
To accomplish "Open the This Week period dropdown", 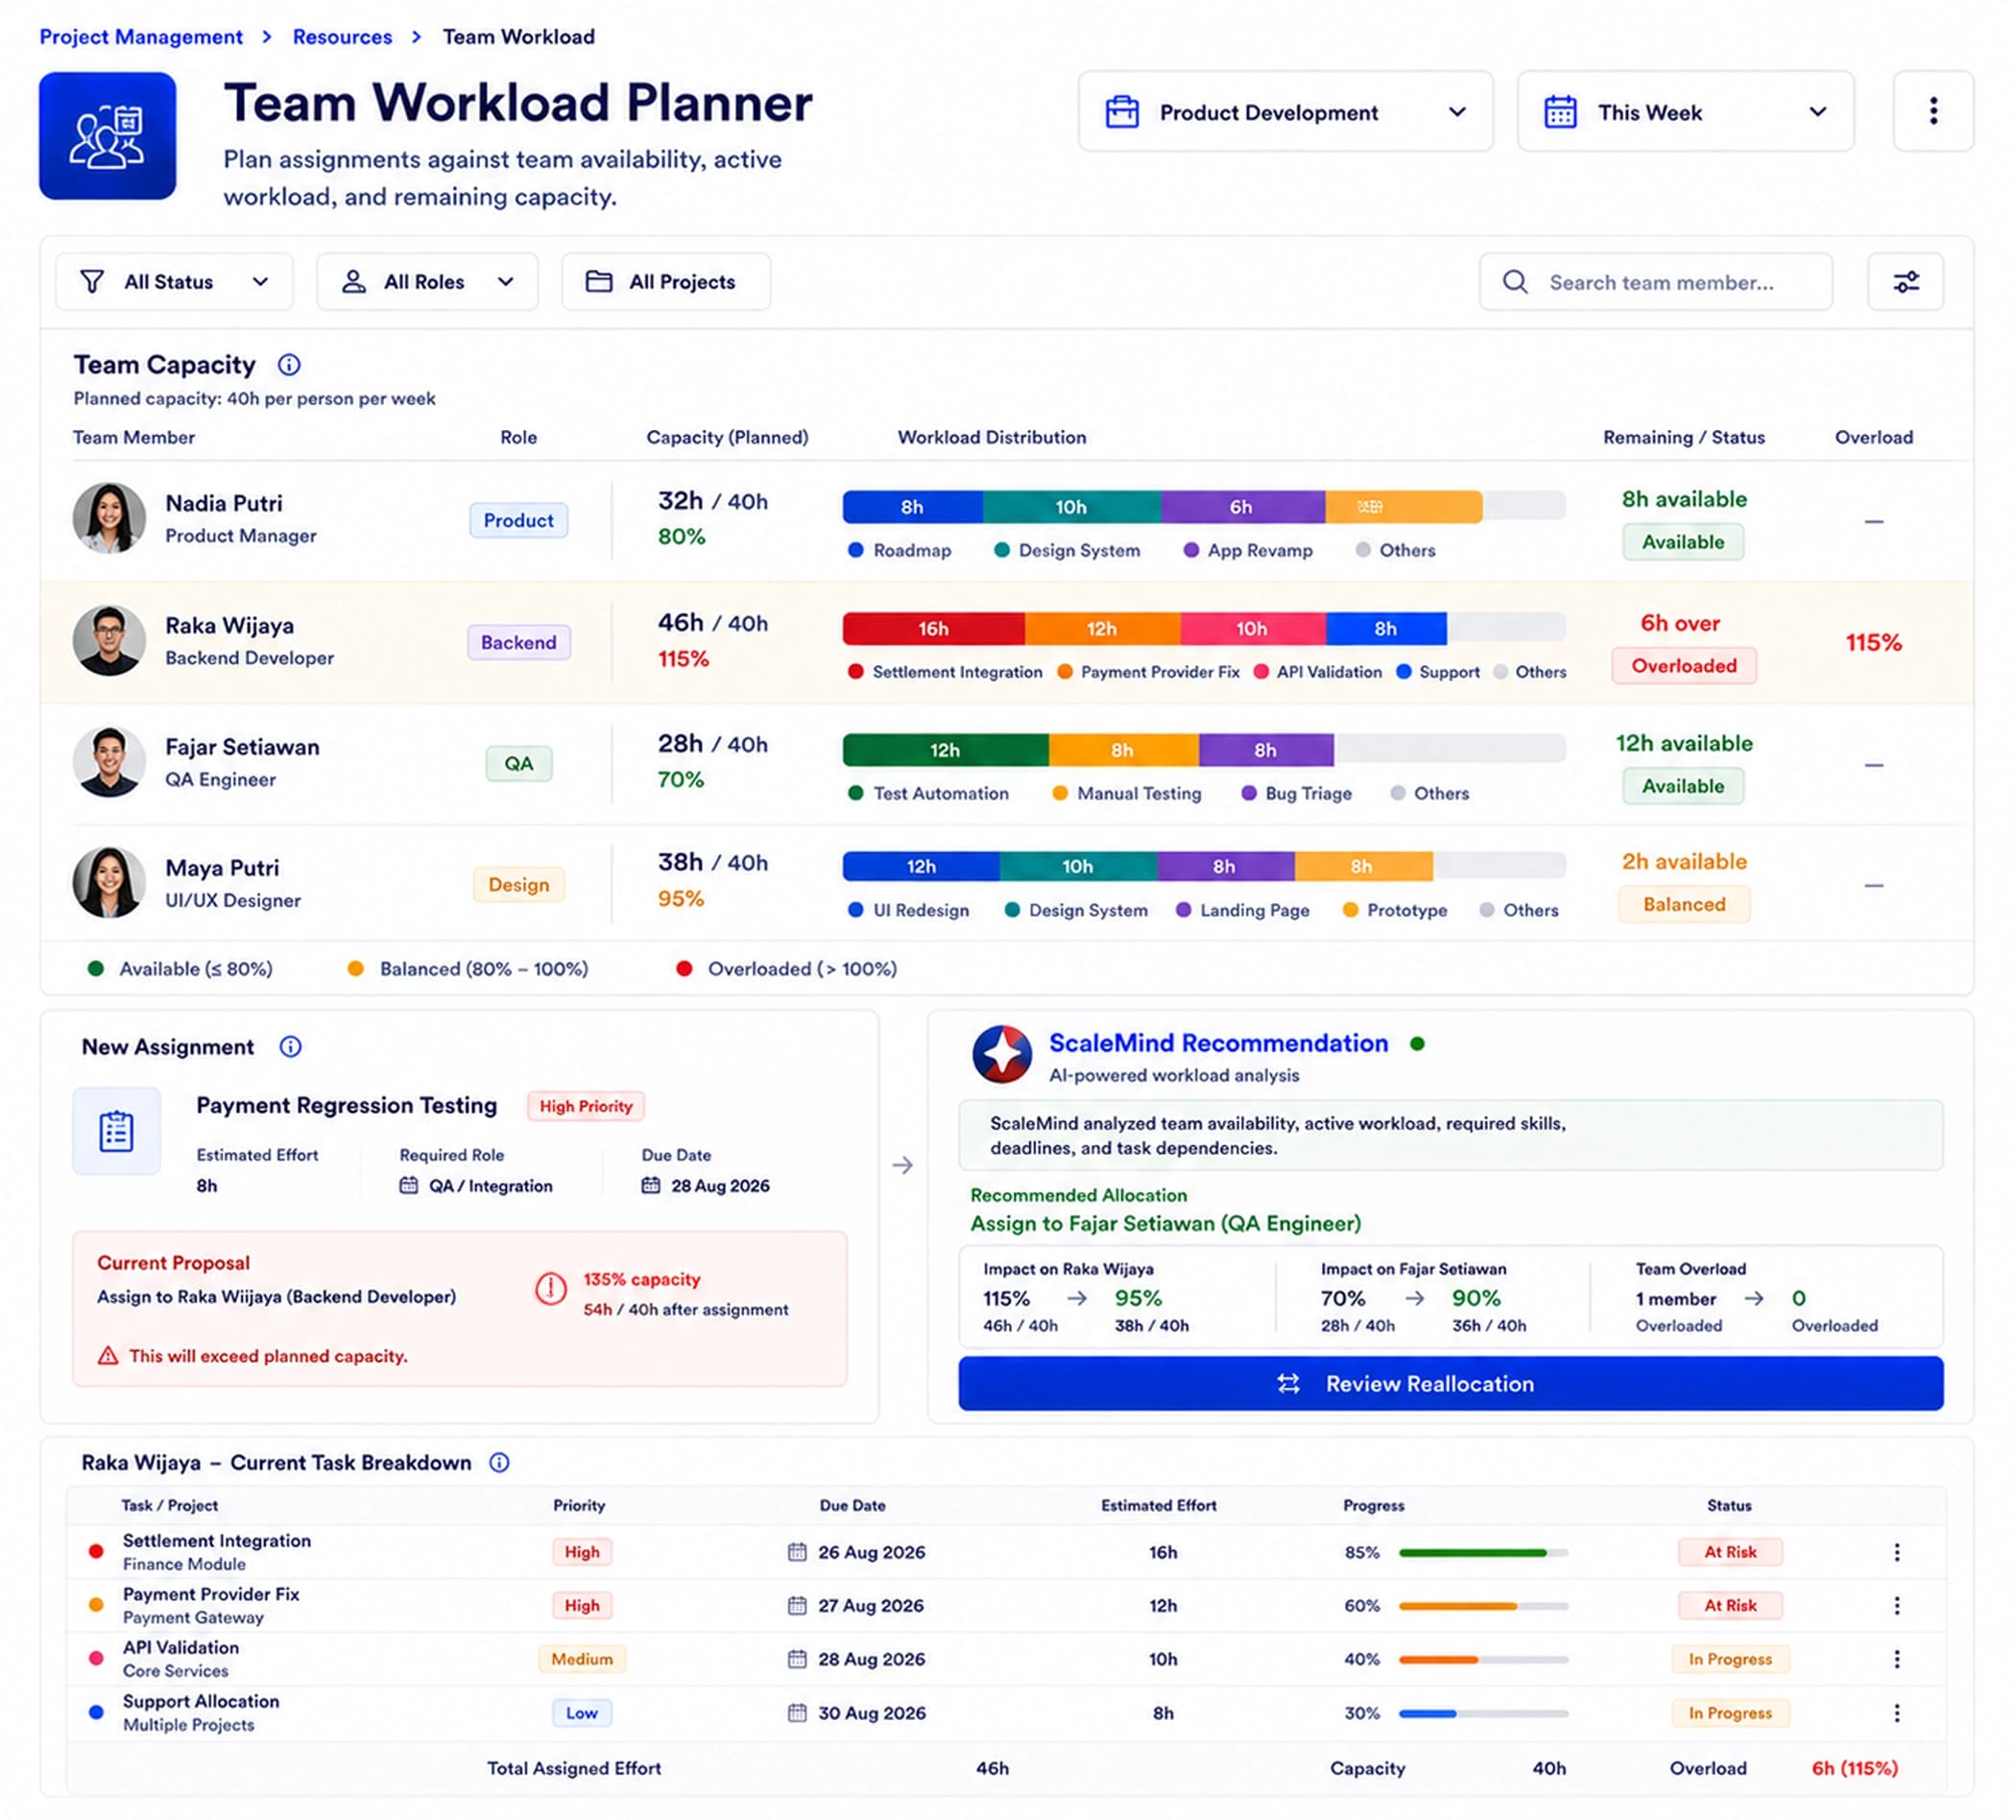I will click(1686, 111).
